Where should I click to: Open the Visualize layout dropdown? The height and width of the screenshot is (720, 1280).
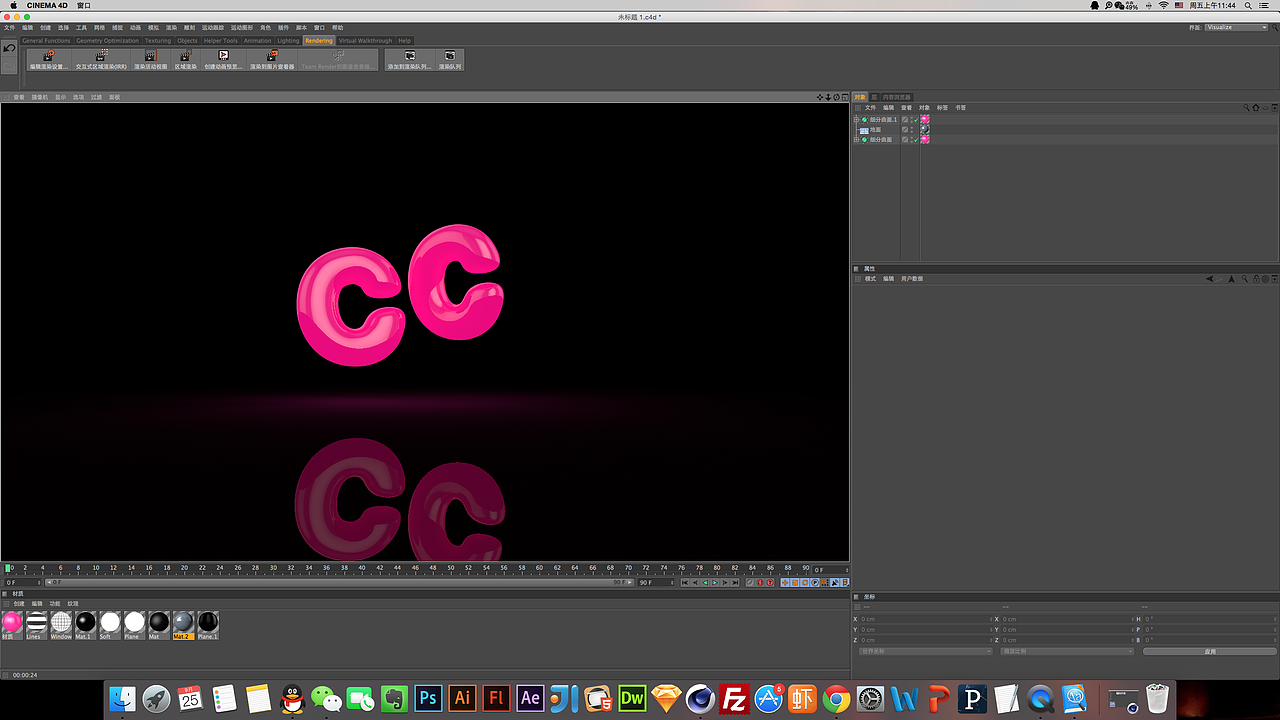pos(1236,27)
